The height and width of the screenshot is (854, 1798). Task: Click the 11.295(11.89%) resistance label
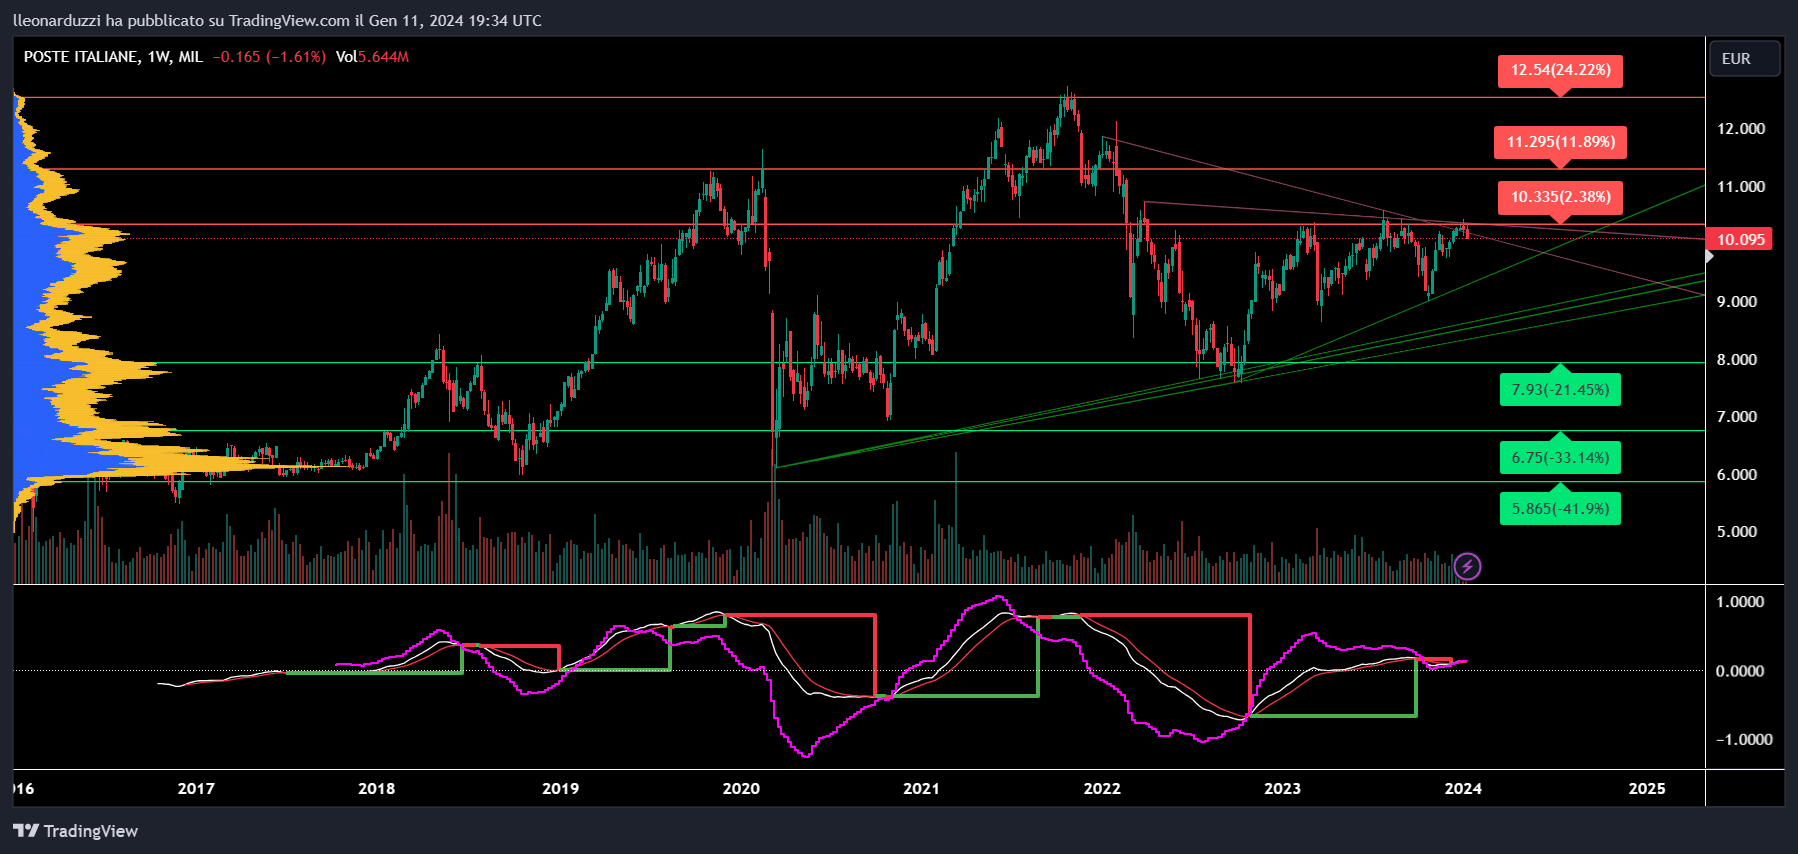tap(1561, 142)
